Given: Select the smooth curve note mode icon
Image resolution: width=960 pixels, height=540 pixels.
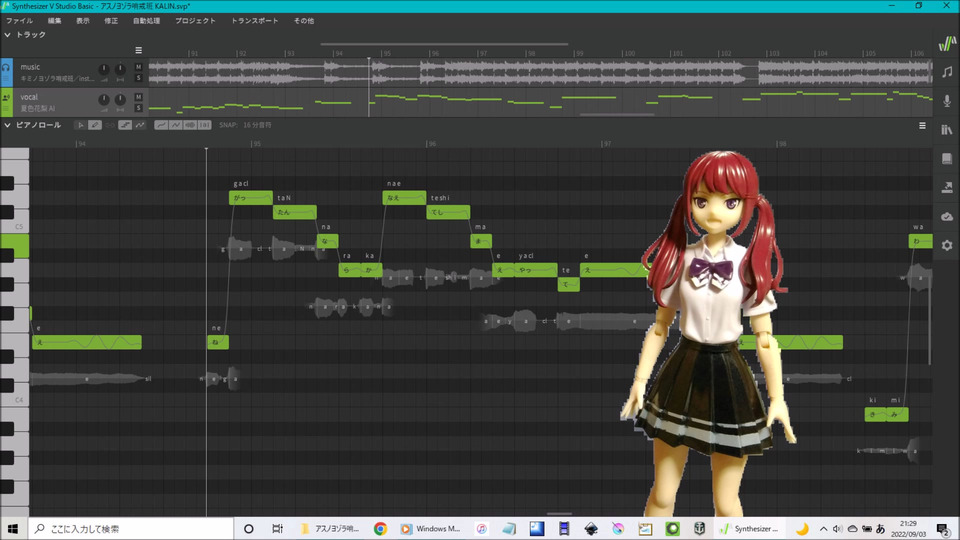Looking at the screenshot, I should [140, 125].
